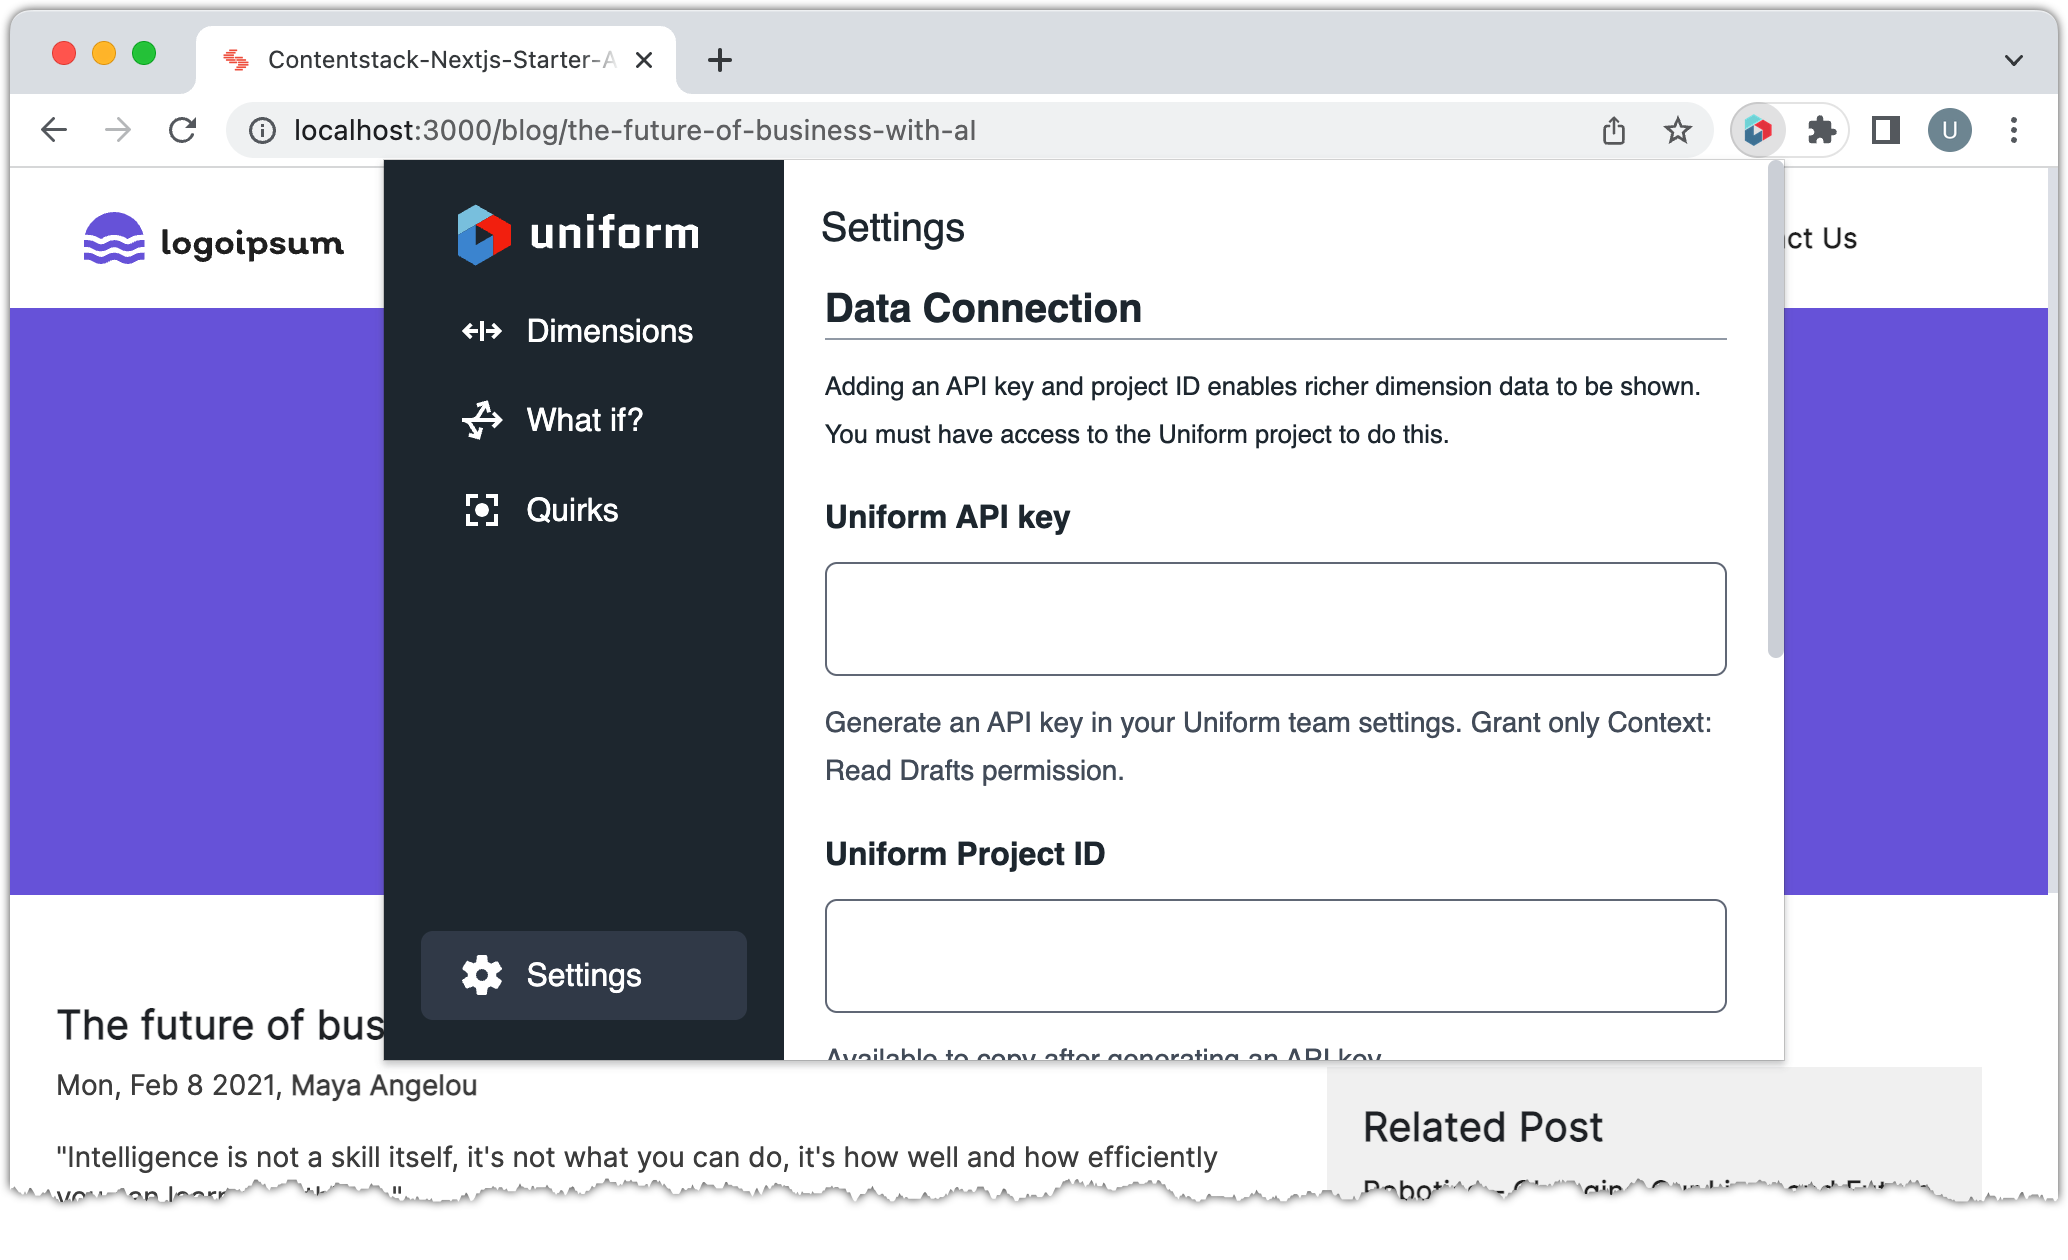Toggle the Chrome side panel icon
This screenshot has height=1260, width=2068.
pos(1885,130)
